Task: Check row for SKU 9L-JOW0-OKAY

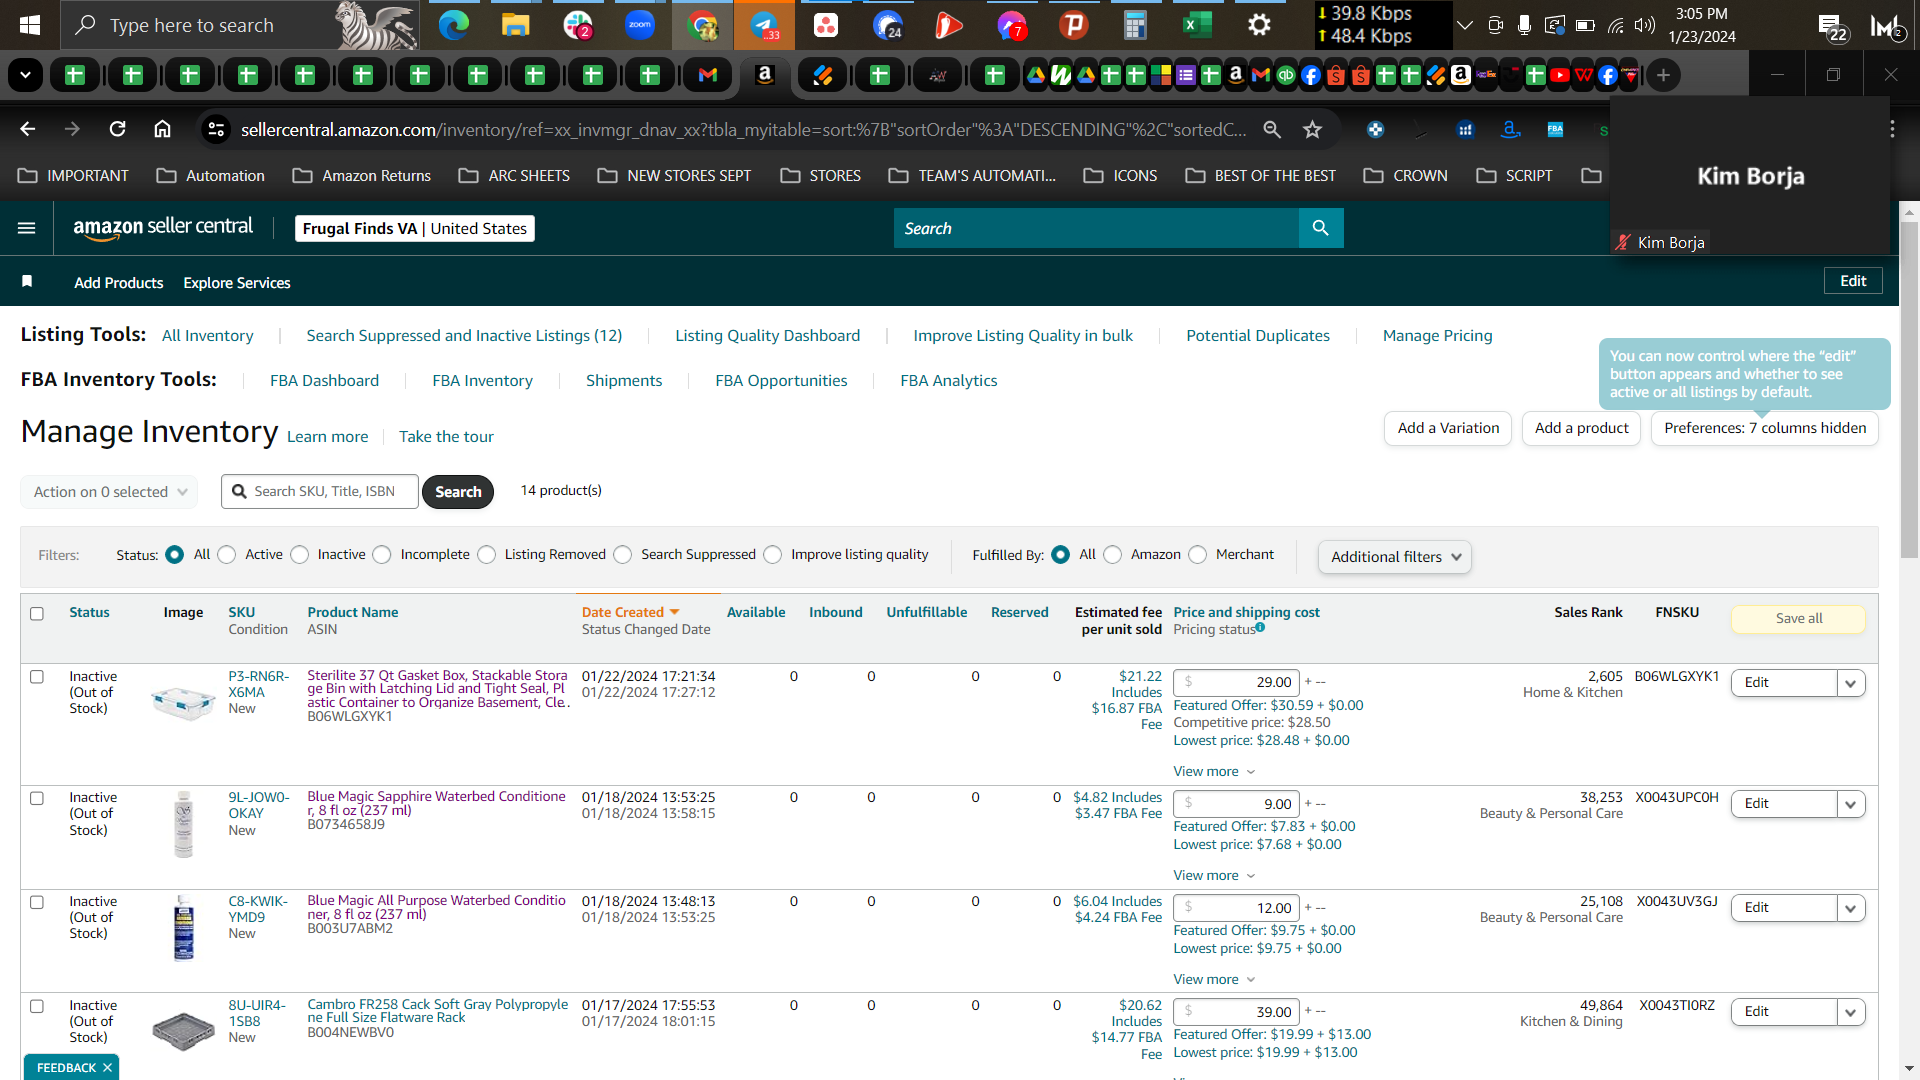Action: point(37,798)
